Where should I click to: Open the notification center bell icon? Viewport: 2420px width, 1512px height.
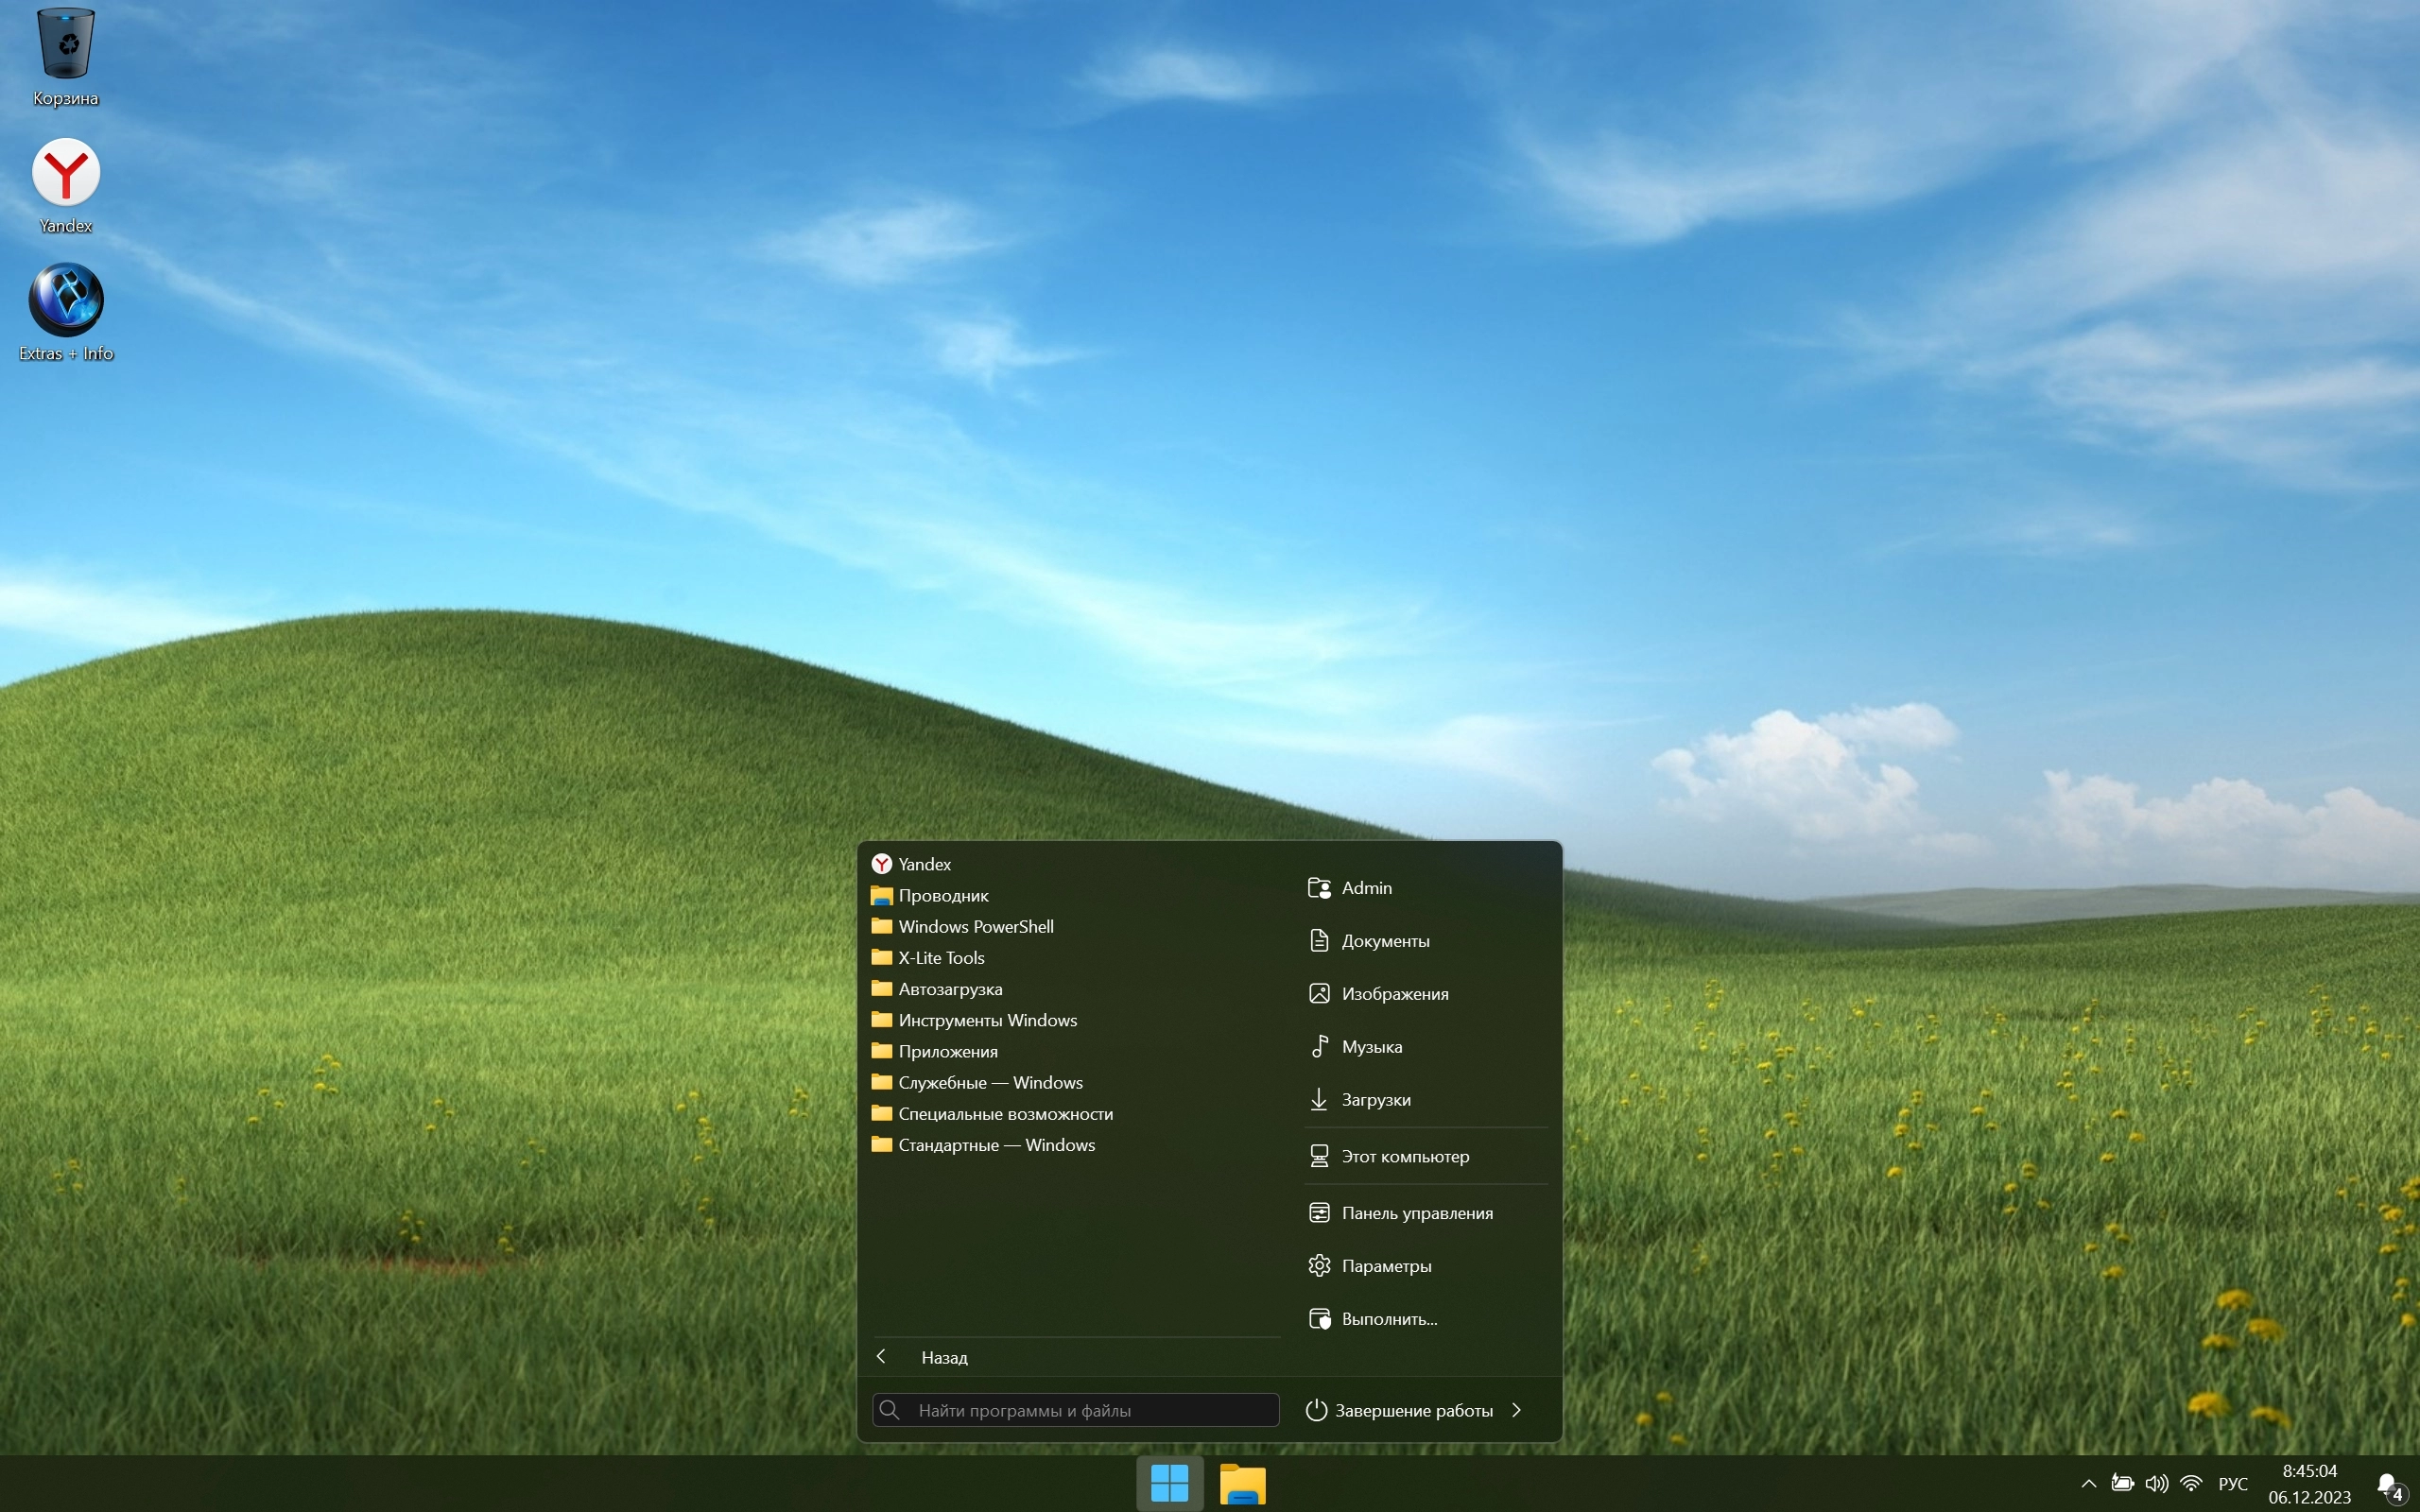[x=2388, y=1484]
